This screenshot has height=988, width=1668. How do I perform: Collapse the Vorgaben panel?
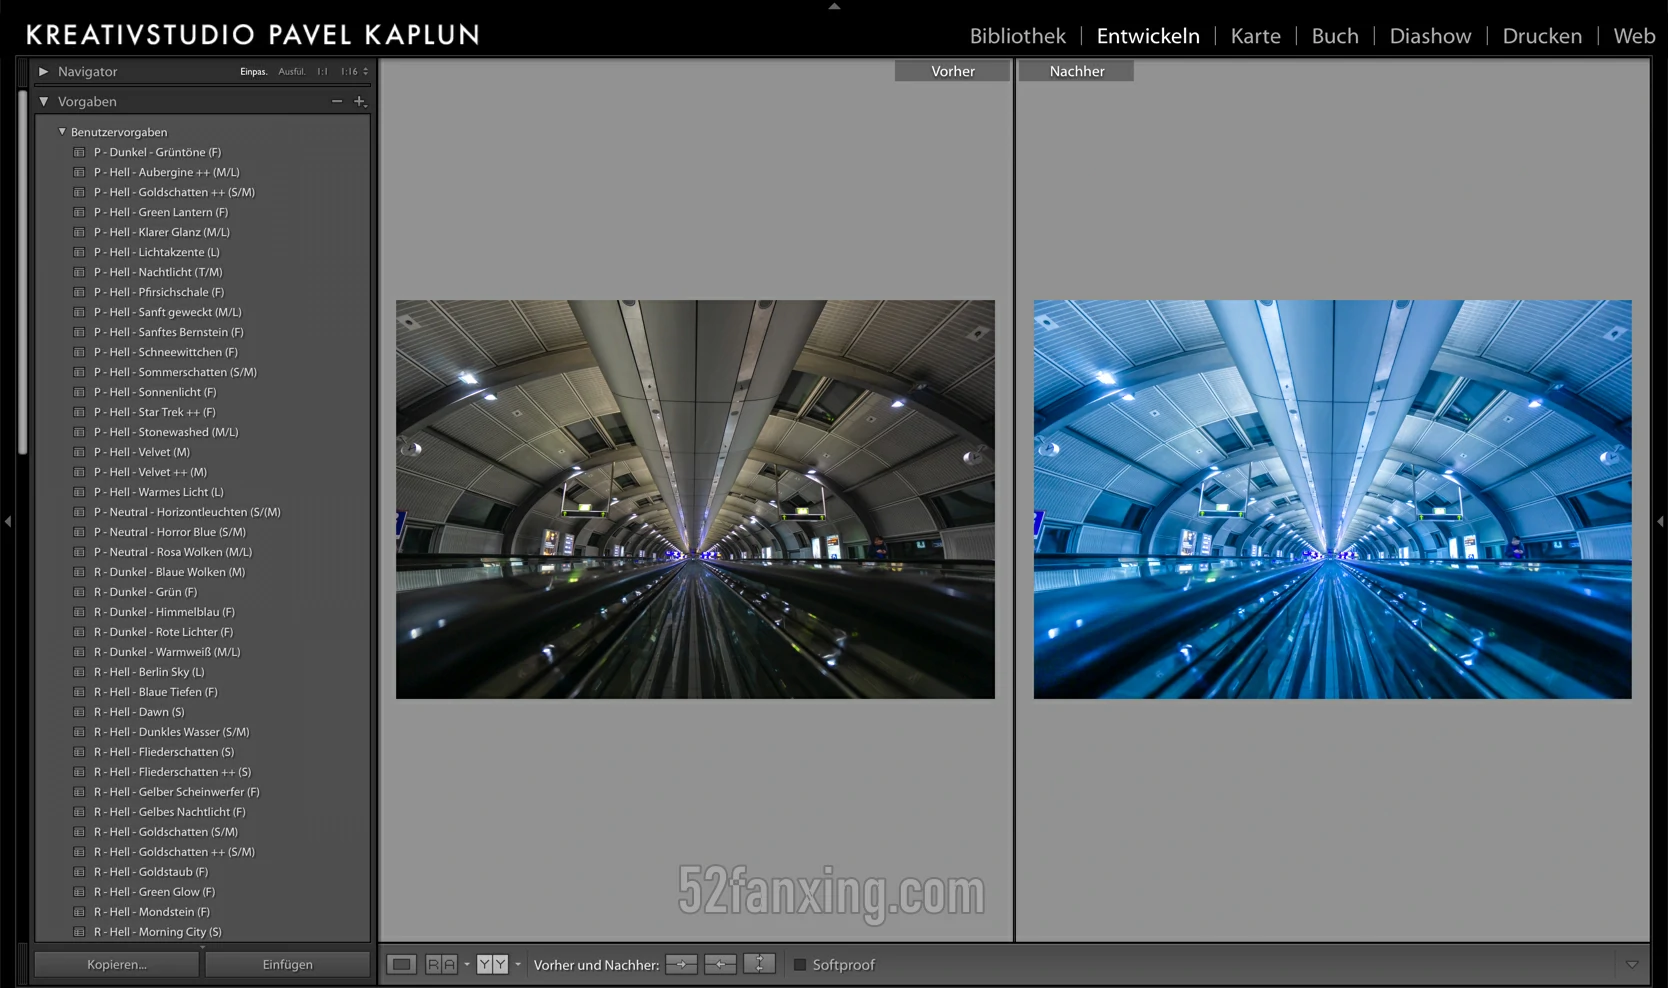click(x=43, y=101)
